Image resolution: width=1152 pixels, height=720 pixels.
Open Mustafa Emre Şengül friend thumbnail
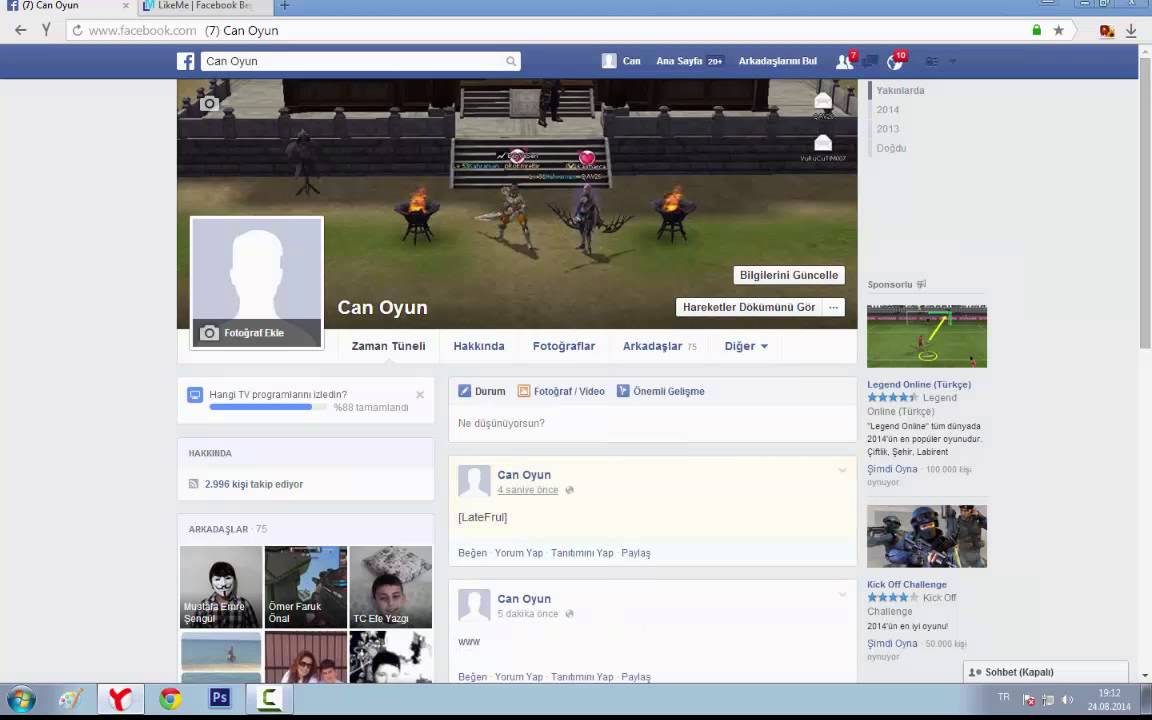pyautogui.click(x=221, y=587)
